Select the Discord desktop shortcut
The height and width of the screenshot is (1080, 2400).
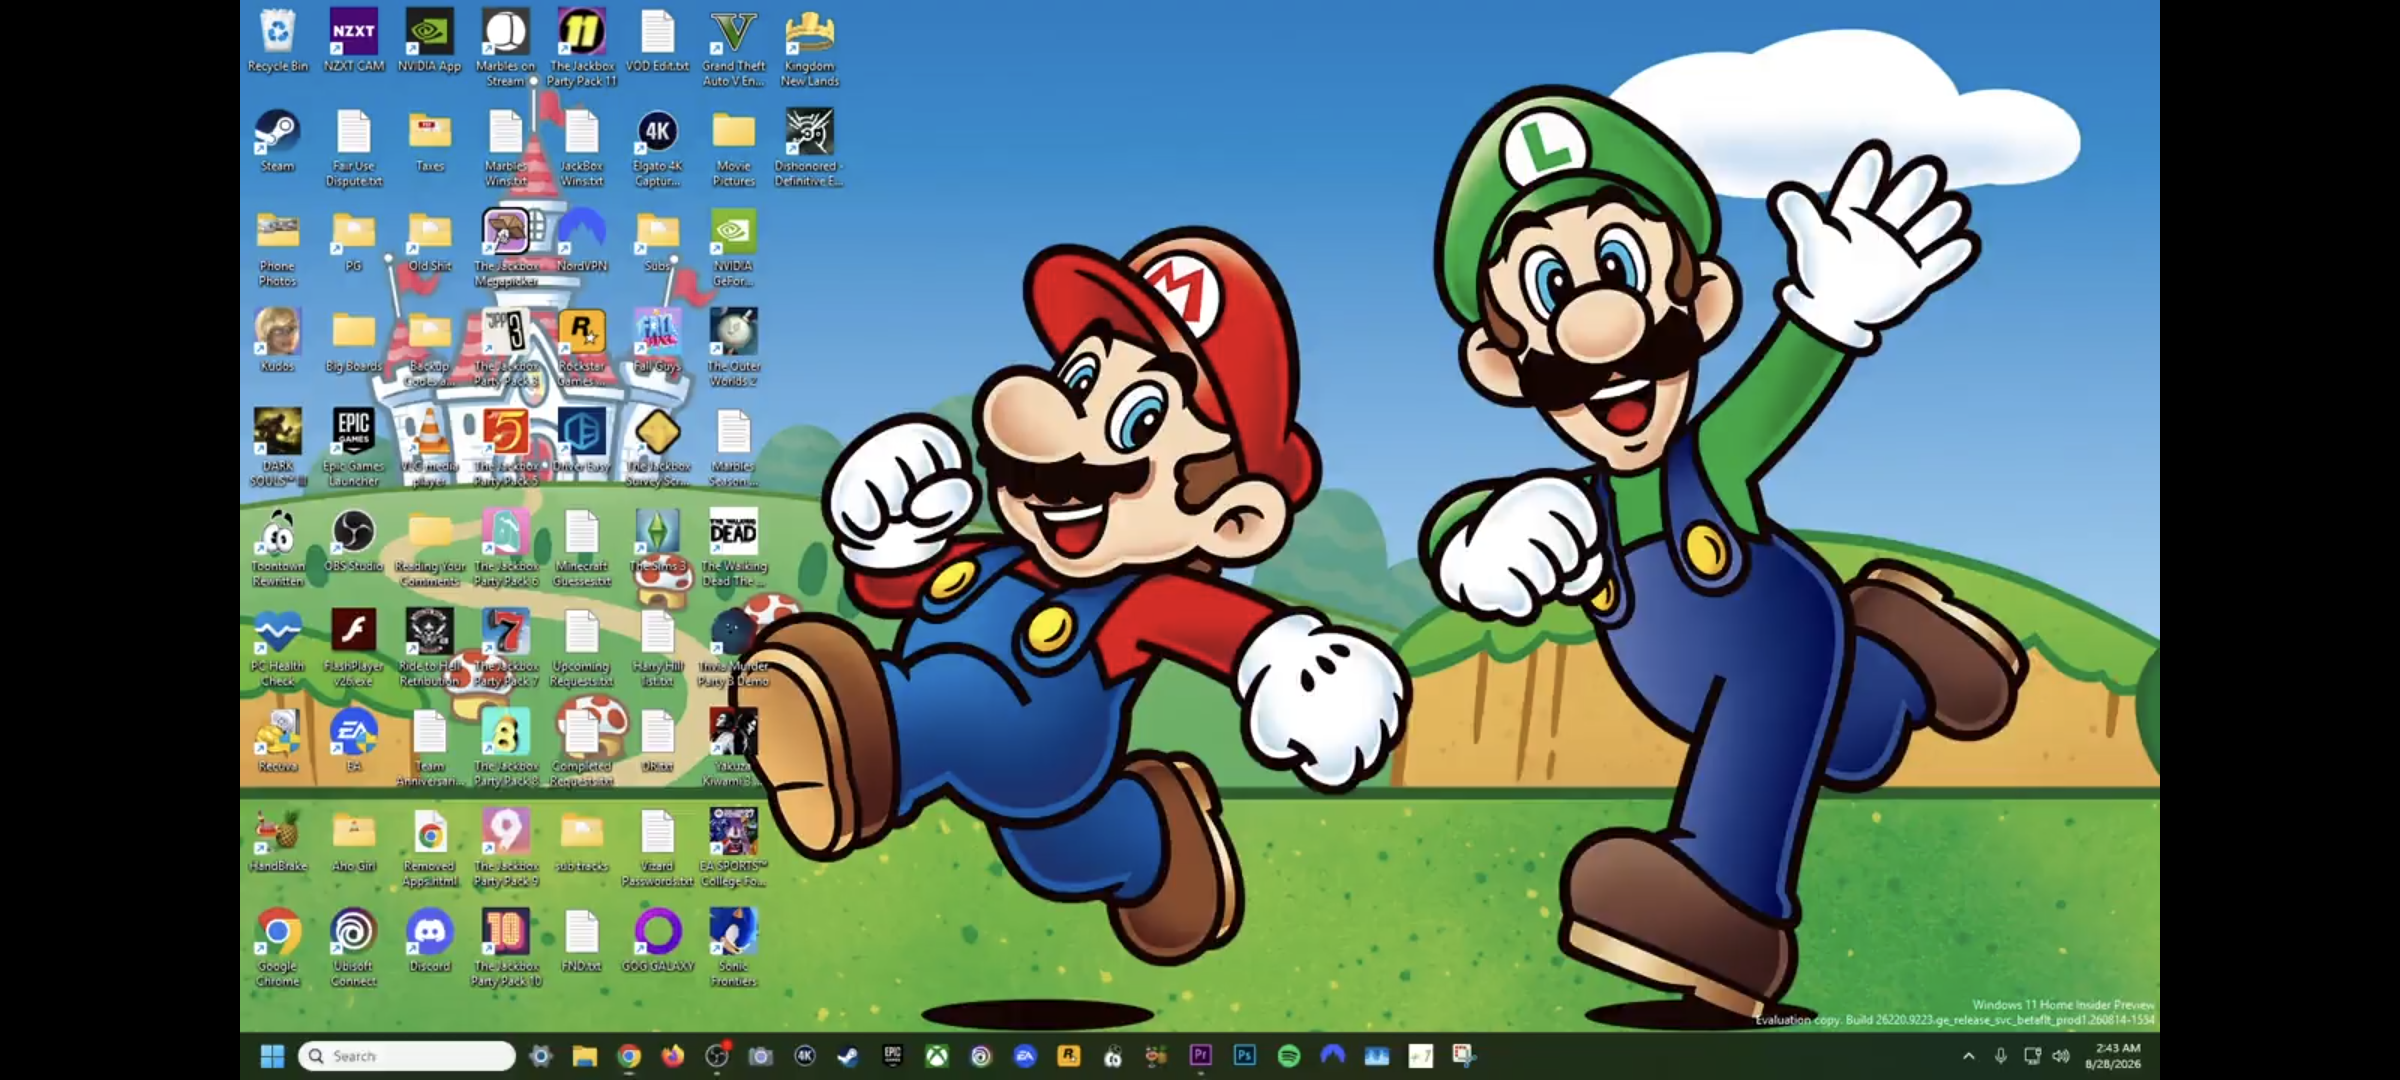pyautogui.click(x=430, y=940)
